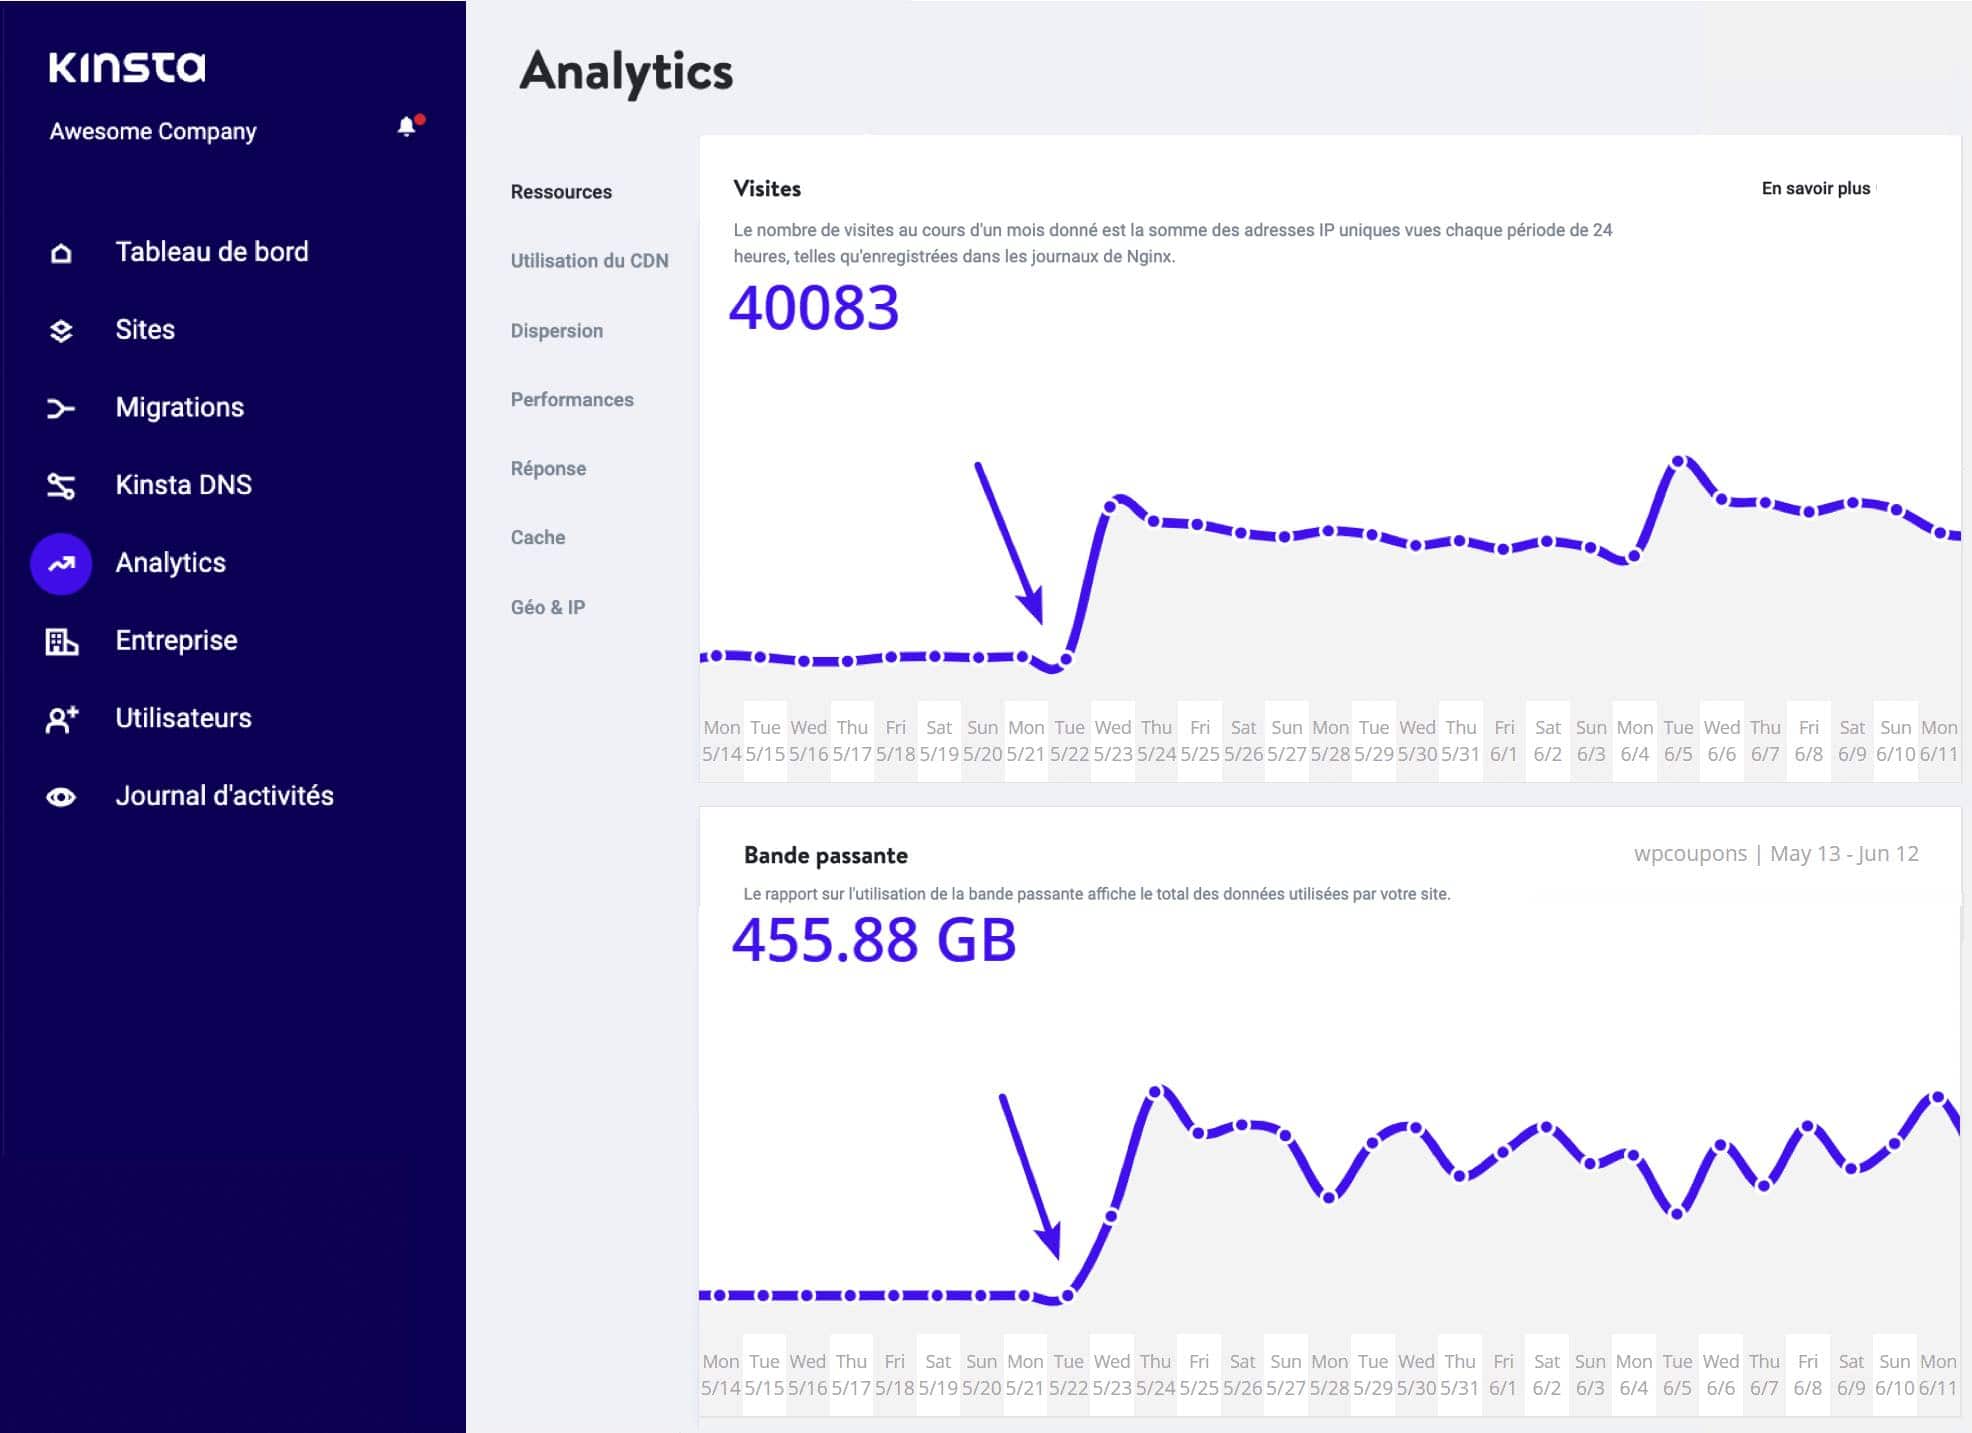Click the Utilisateurs add-user icon
This screenshot has width=1972, height=1433.
[x=60, y=718]
